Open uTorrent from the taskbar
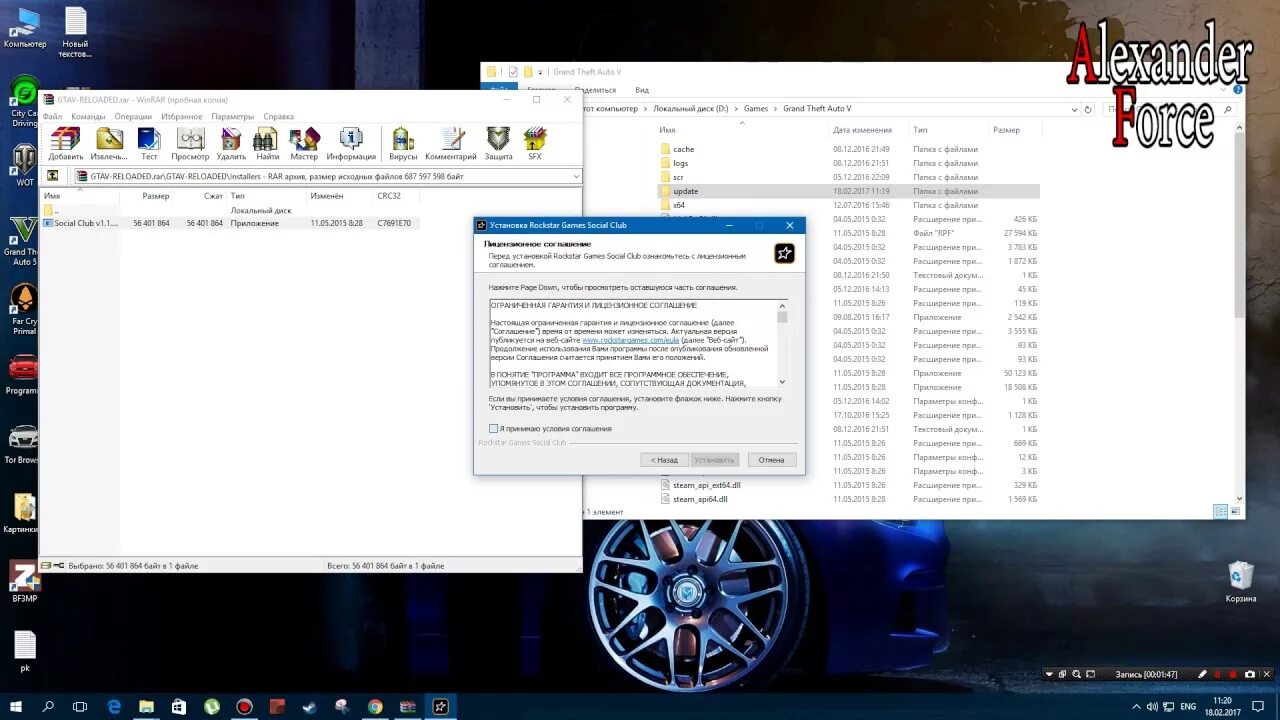Viewport: 1280px width, 720px height. [x=212, y=706]
